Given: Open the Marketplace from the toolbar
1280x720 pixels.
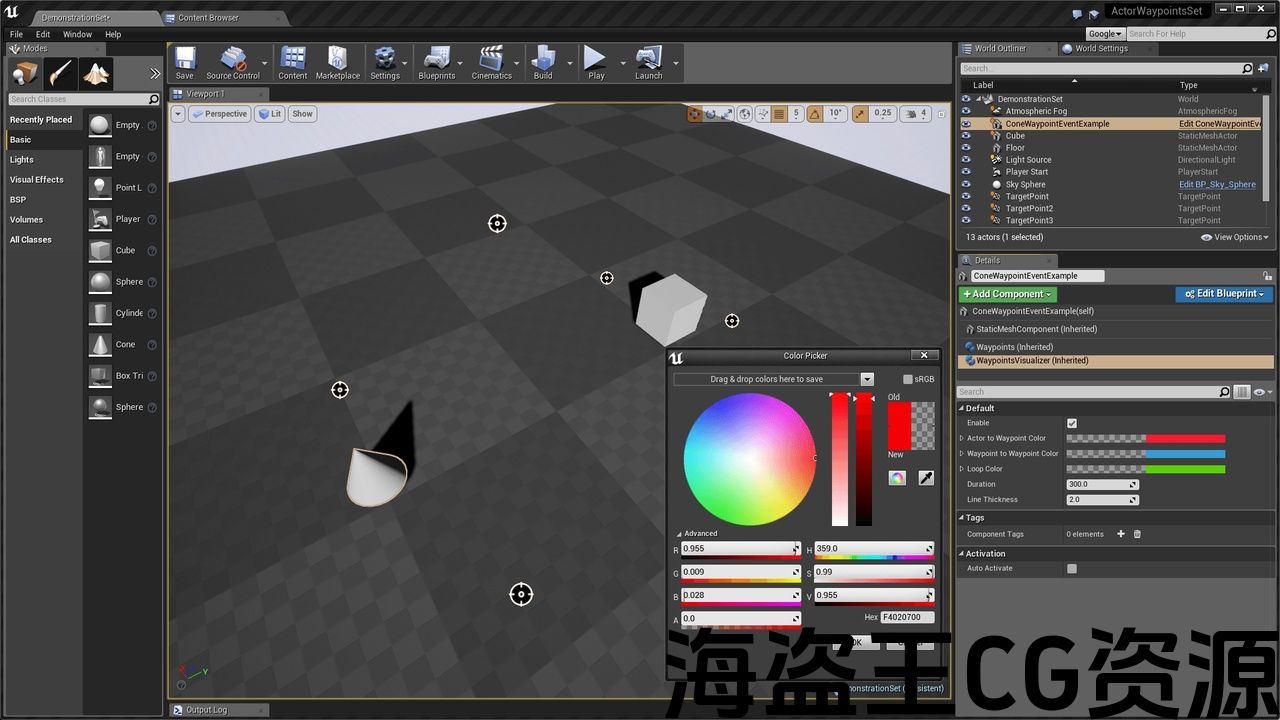Looking at the screenshot, I should pyautogui.click(x=337, y=62).
